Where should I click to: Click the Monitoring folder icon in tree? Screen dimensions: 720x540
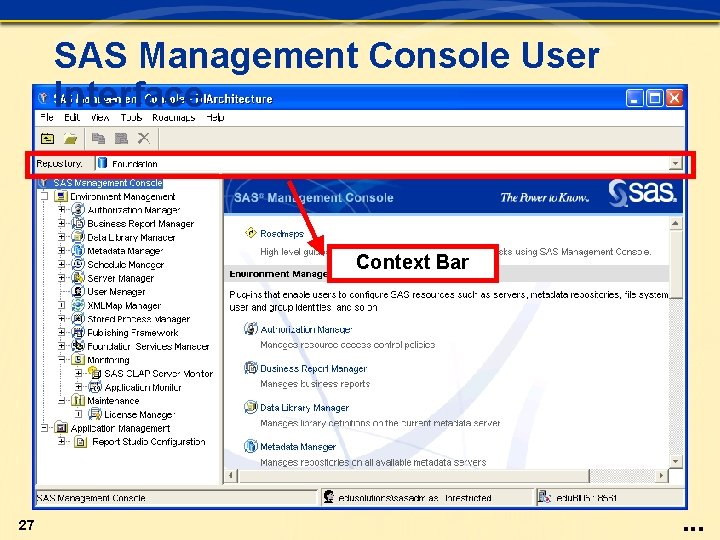coord(78,360)
